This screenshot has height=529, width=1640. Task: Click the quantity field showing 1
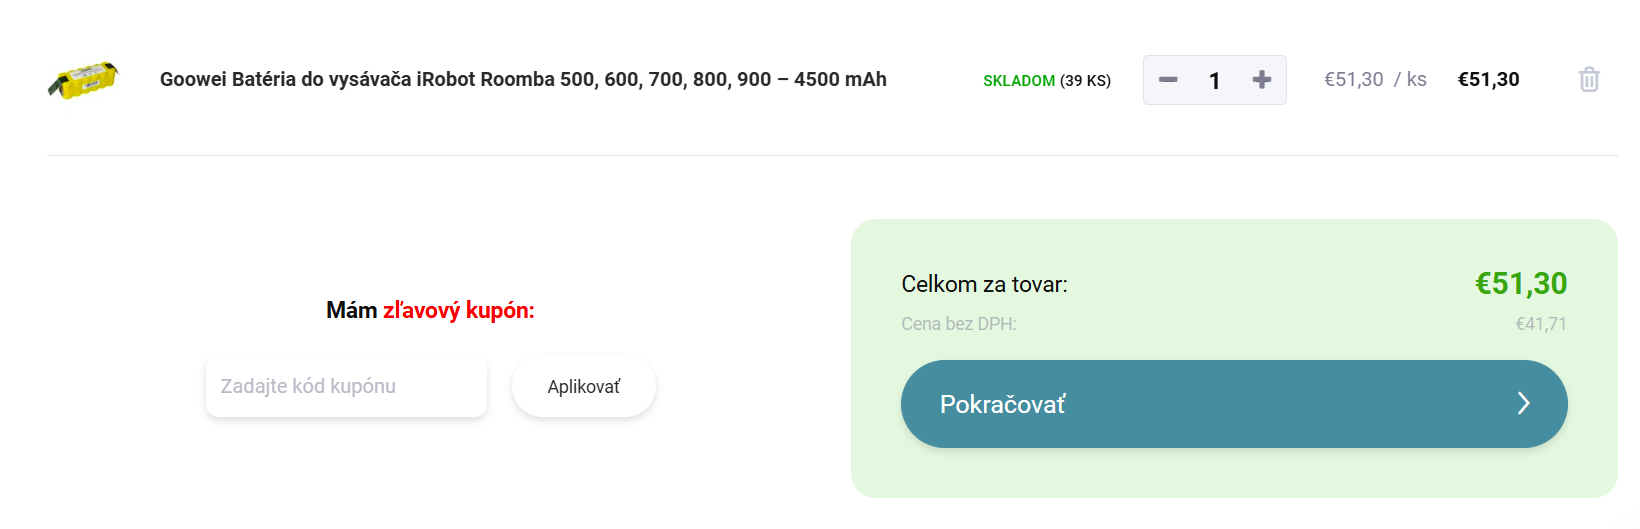click(x=1215, y=81)
